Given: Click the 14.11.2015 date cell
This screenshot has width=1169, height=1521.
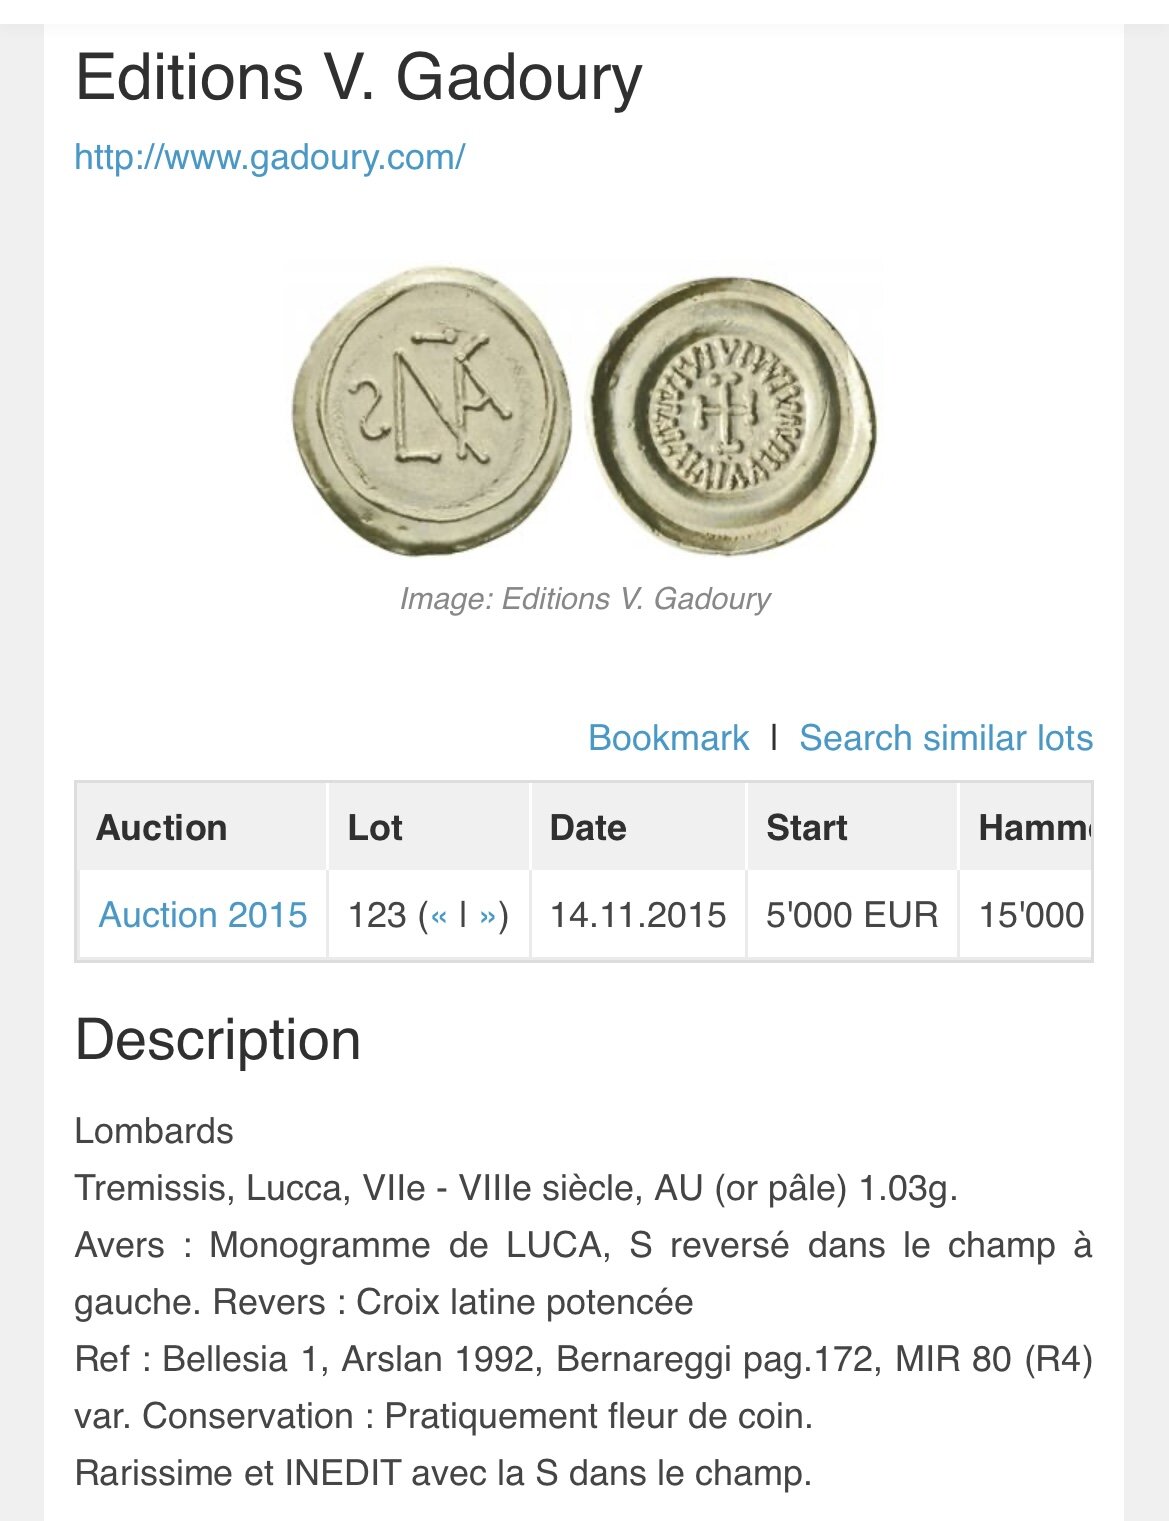Looking at the screenshot, I should [638, 915].
